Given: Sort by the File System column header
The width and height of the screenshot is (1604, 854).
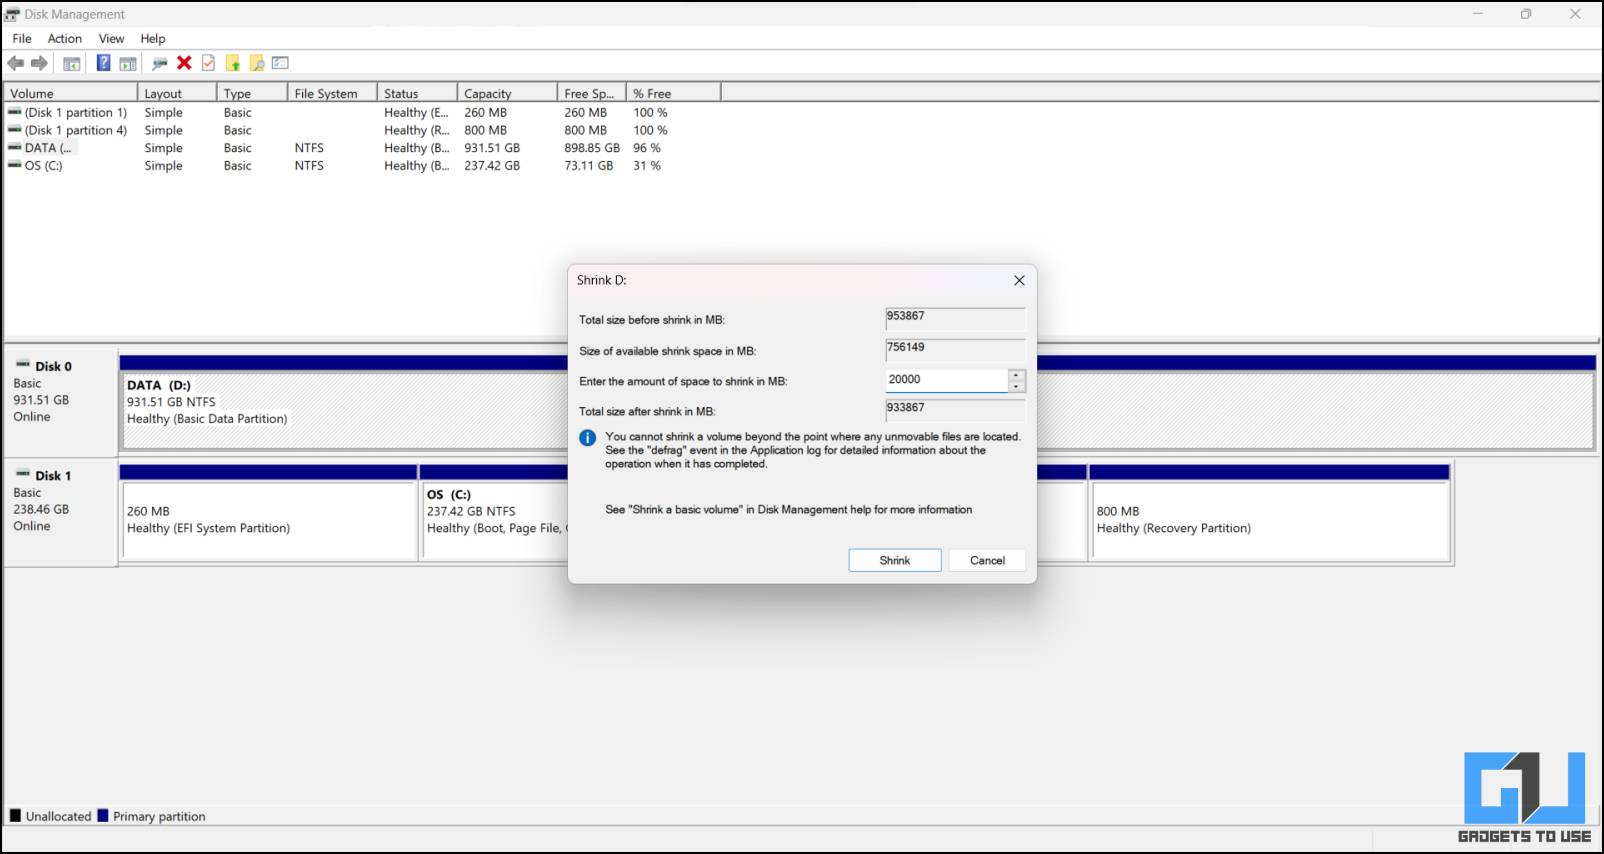Looking at the screenshot, I should tap(332, 93).
